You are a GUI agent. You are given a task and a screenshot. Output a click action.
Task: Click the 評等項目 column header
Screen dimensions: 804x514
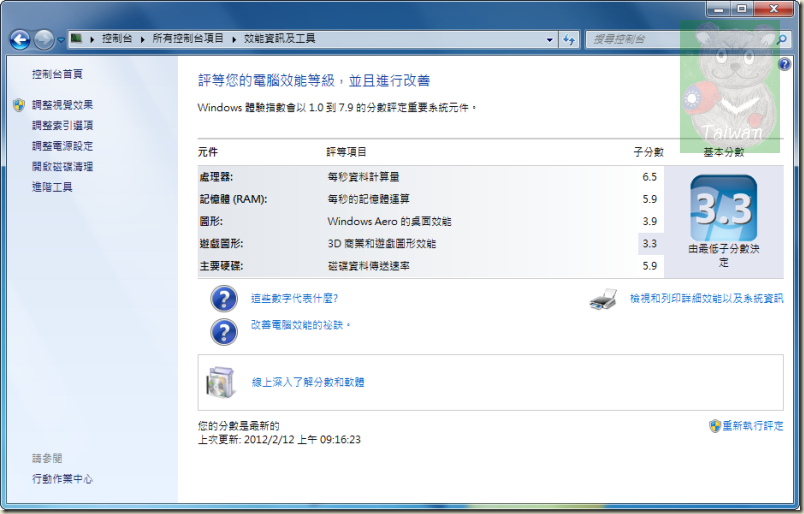click(x=346, y=152)
